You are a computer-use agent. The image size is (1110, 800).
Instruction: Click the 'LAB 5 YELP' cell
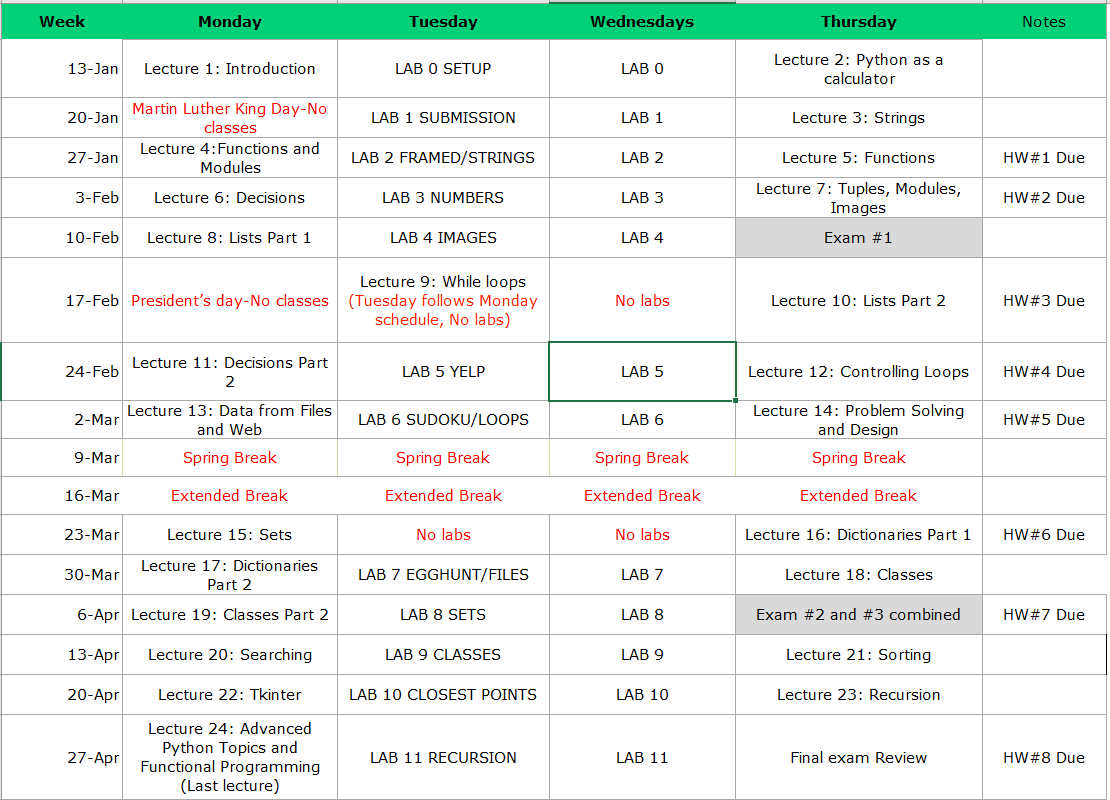tap(443, 372)
